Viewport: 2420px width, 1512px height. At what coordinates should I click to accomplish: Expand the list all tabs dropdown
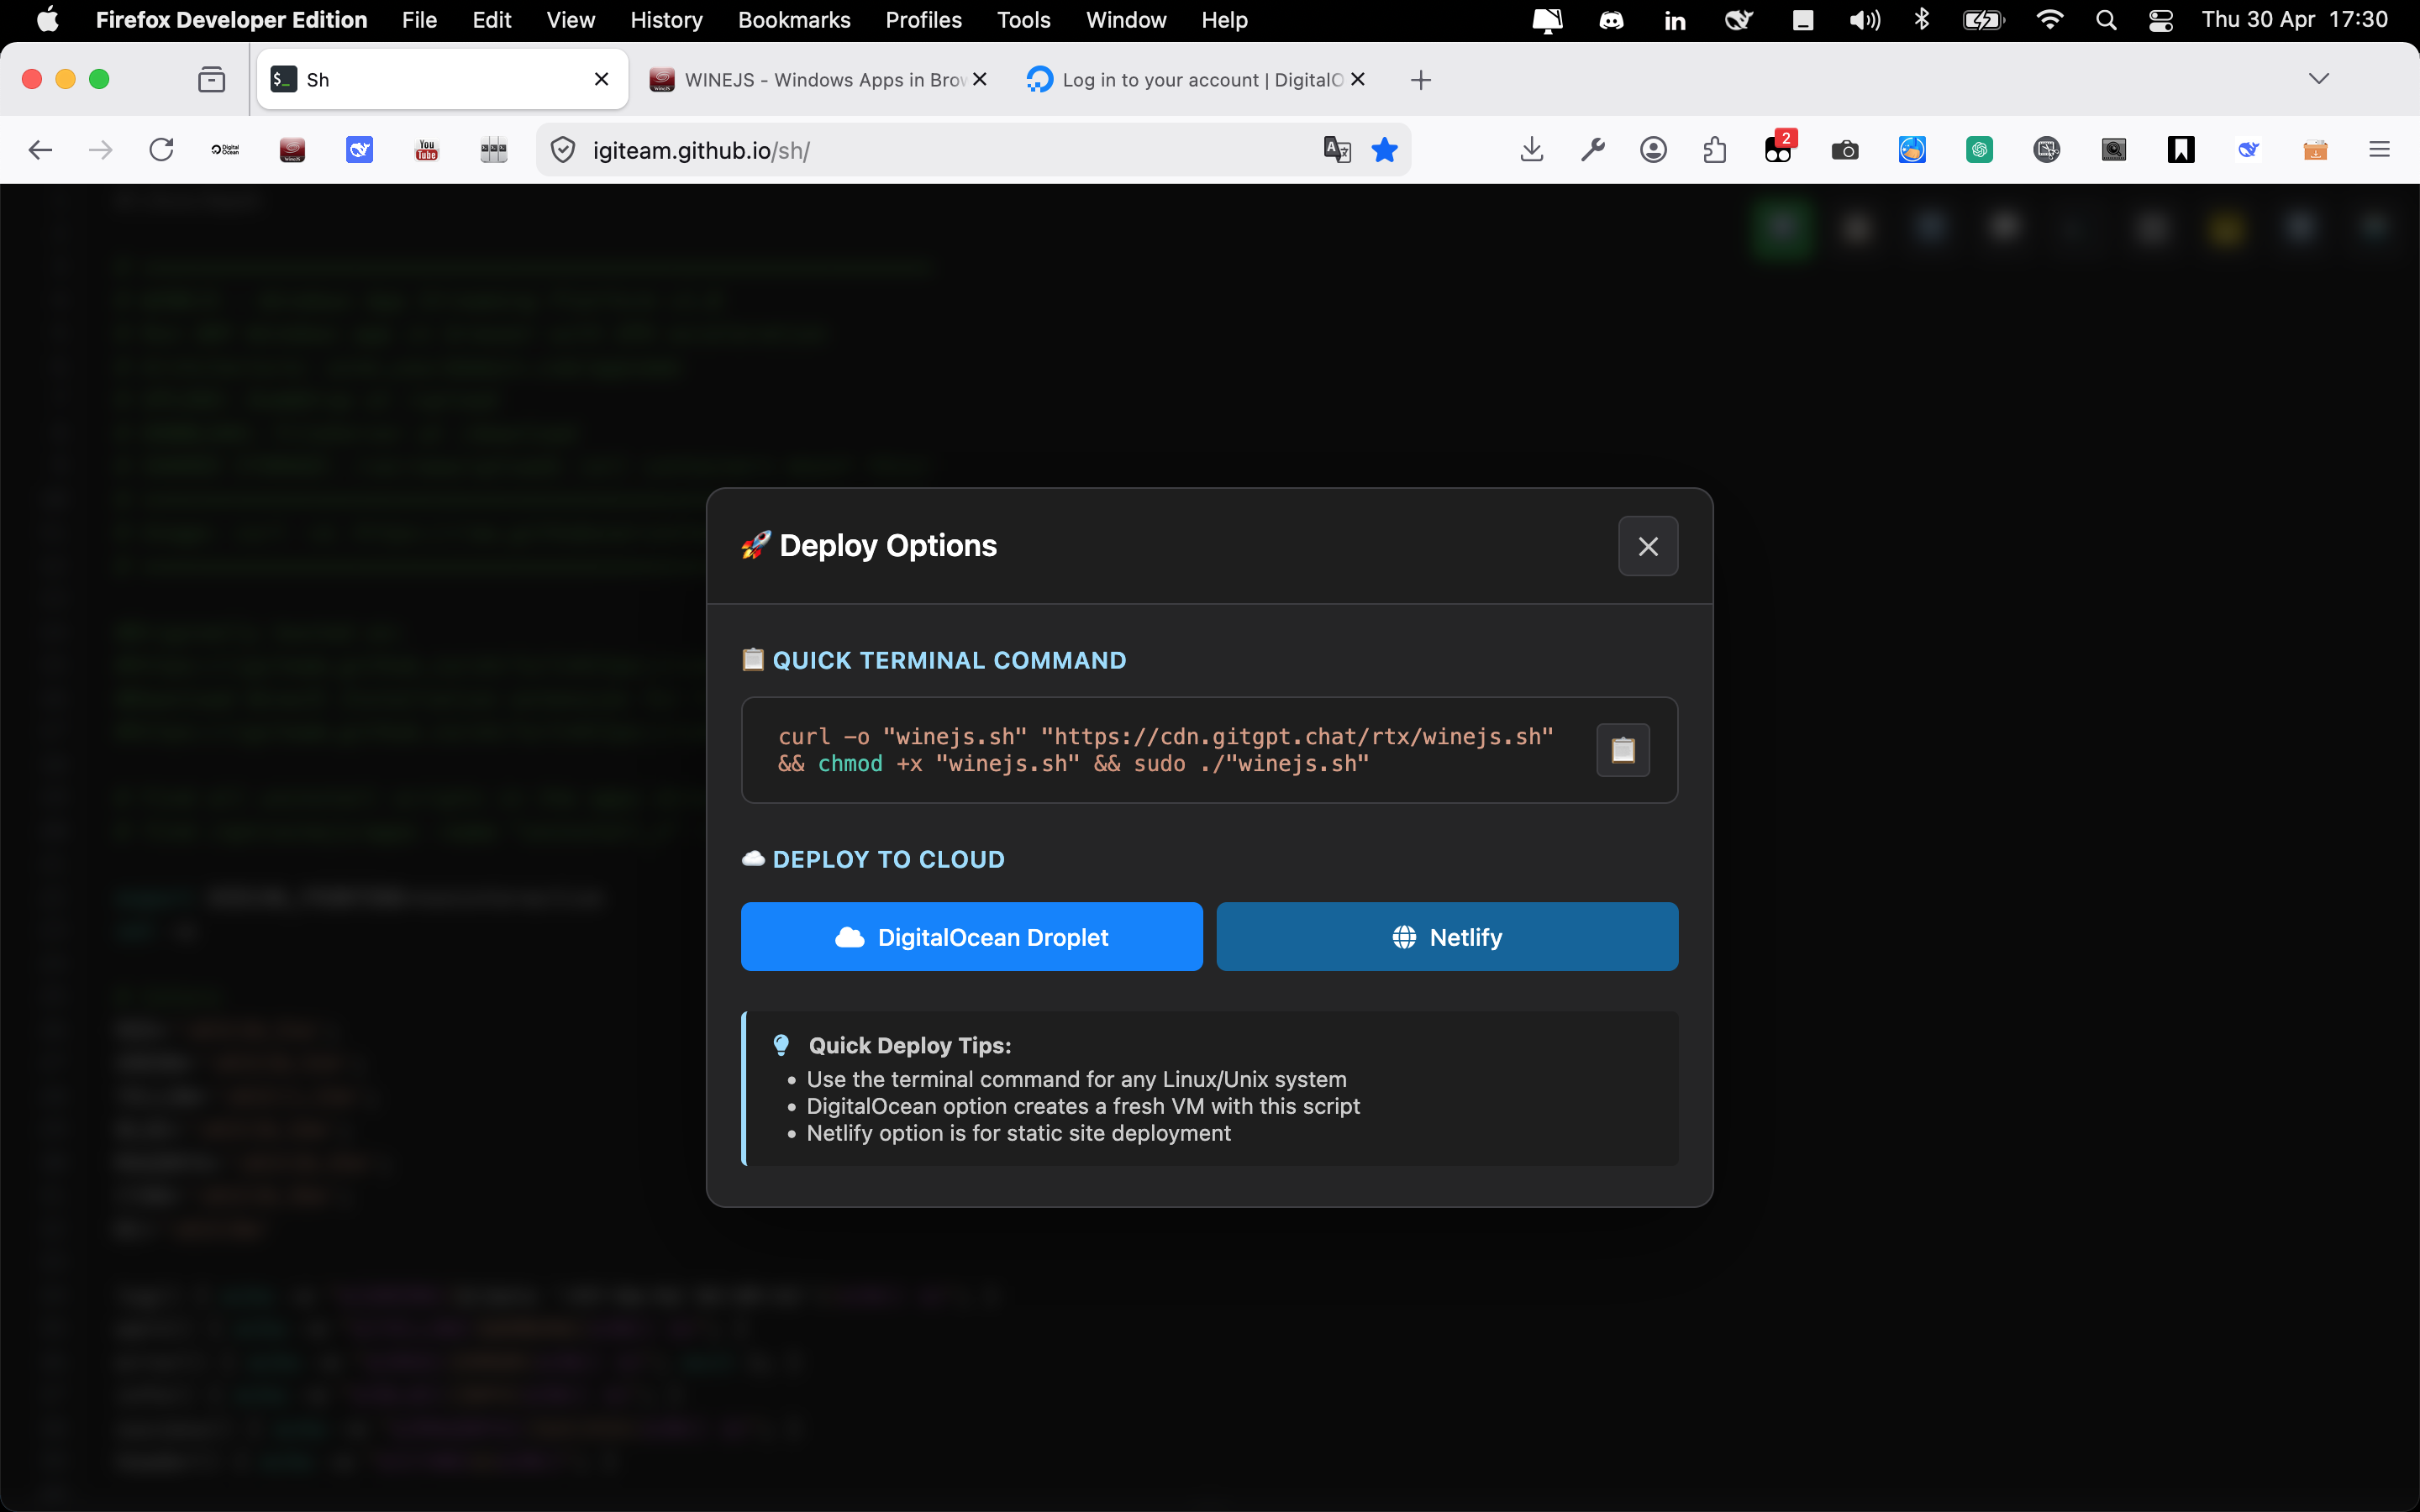[2319, 79]
